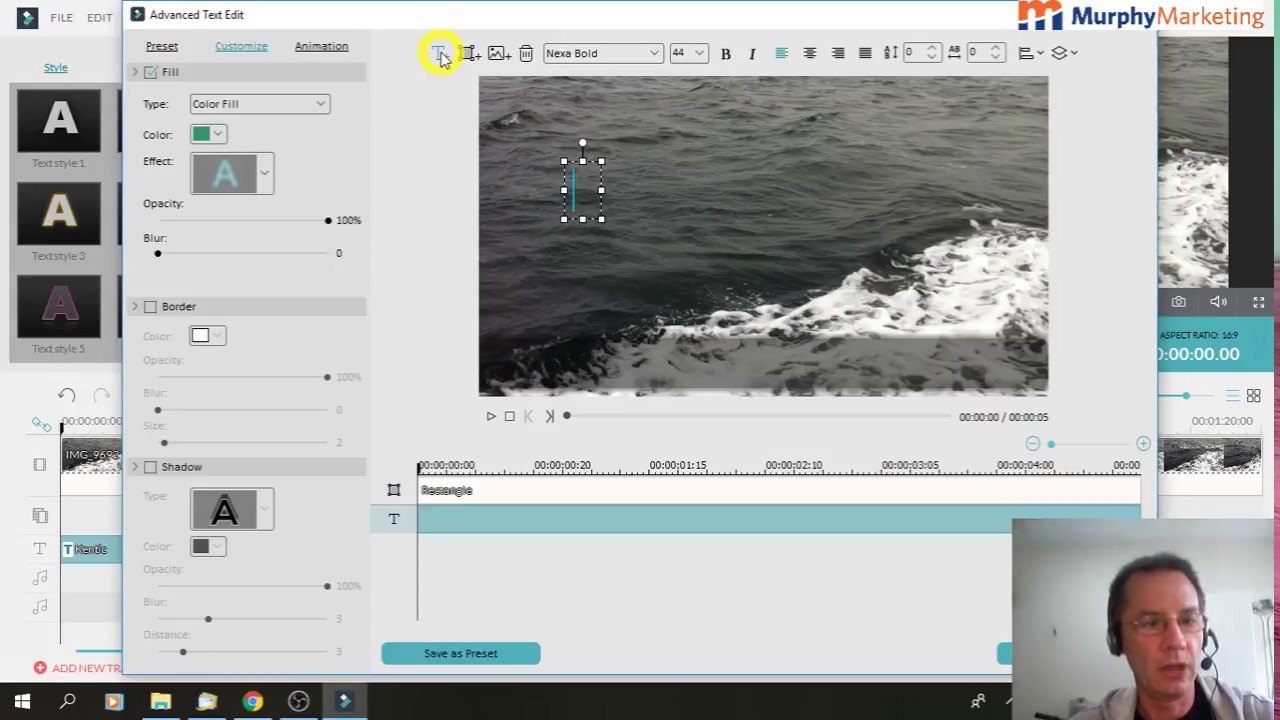Screen dimensions: 1280x720
Task: Zoom out the text timeline
Action: (1033, 443)
